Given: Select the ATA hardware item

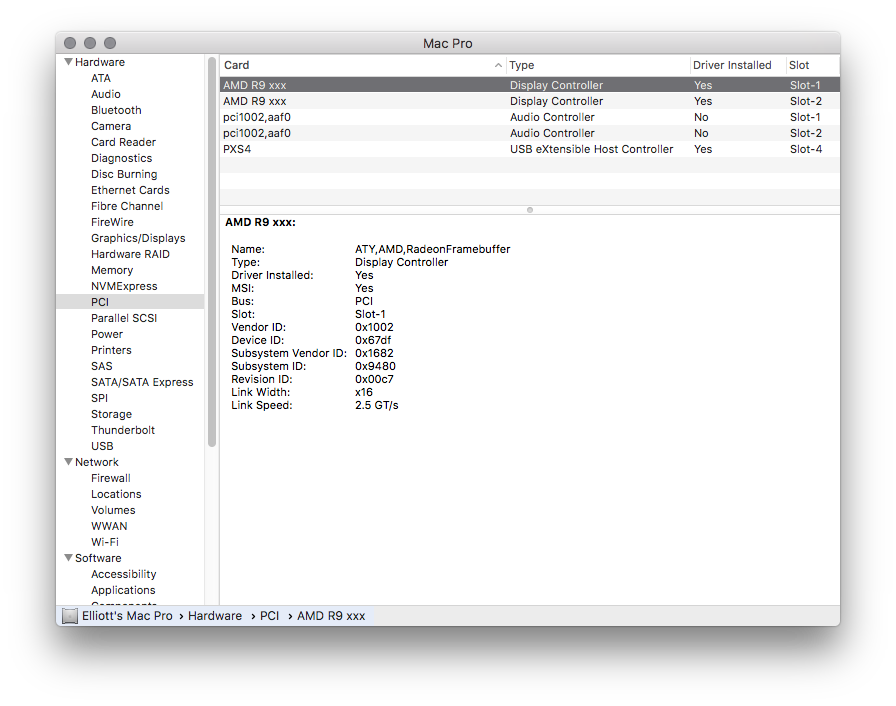Looking at the screenshot, I should [x=101, y=78].
